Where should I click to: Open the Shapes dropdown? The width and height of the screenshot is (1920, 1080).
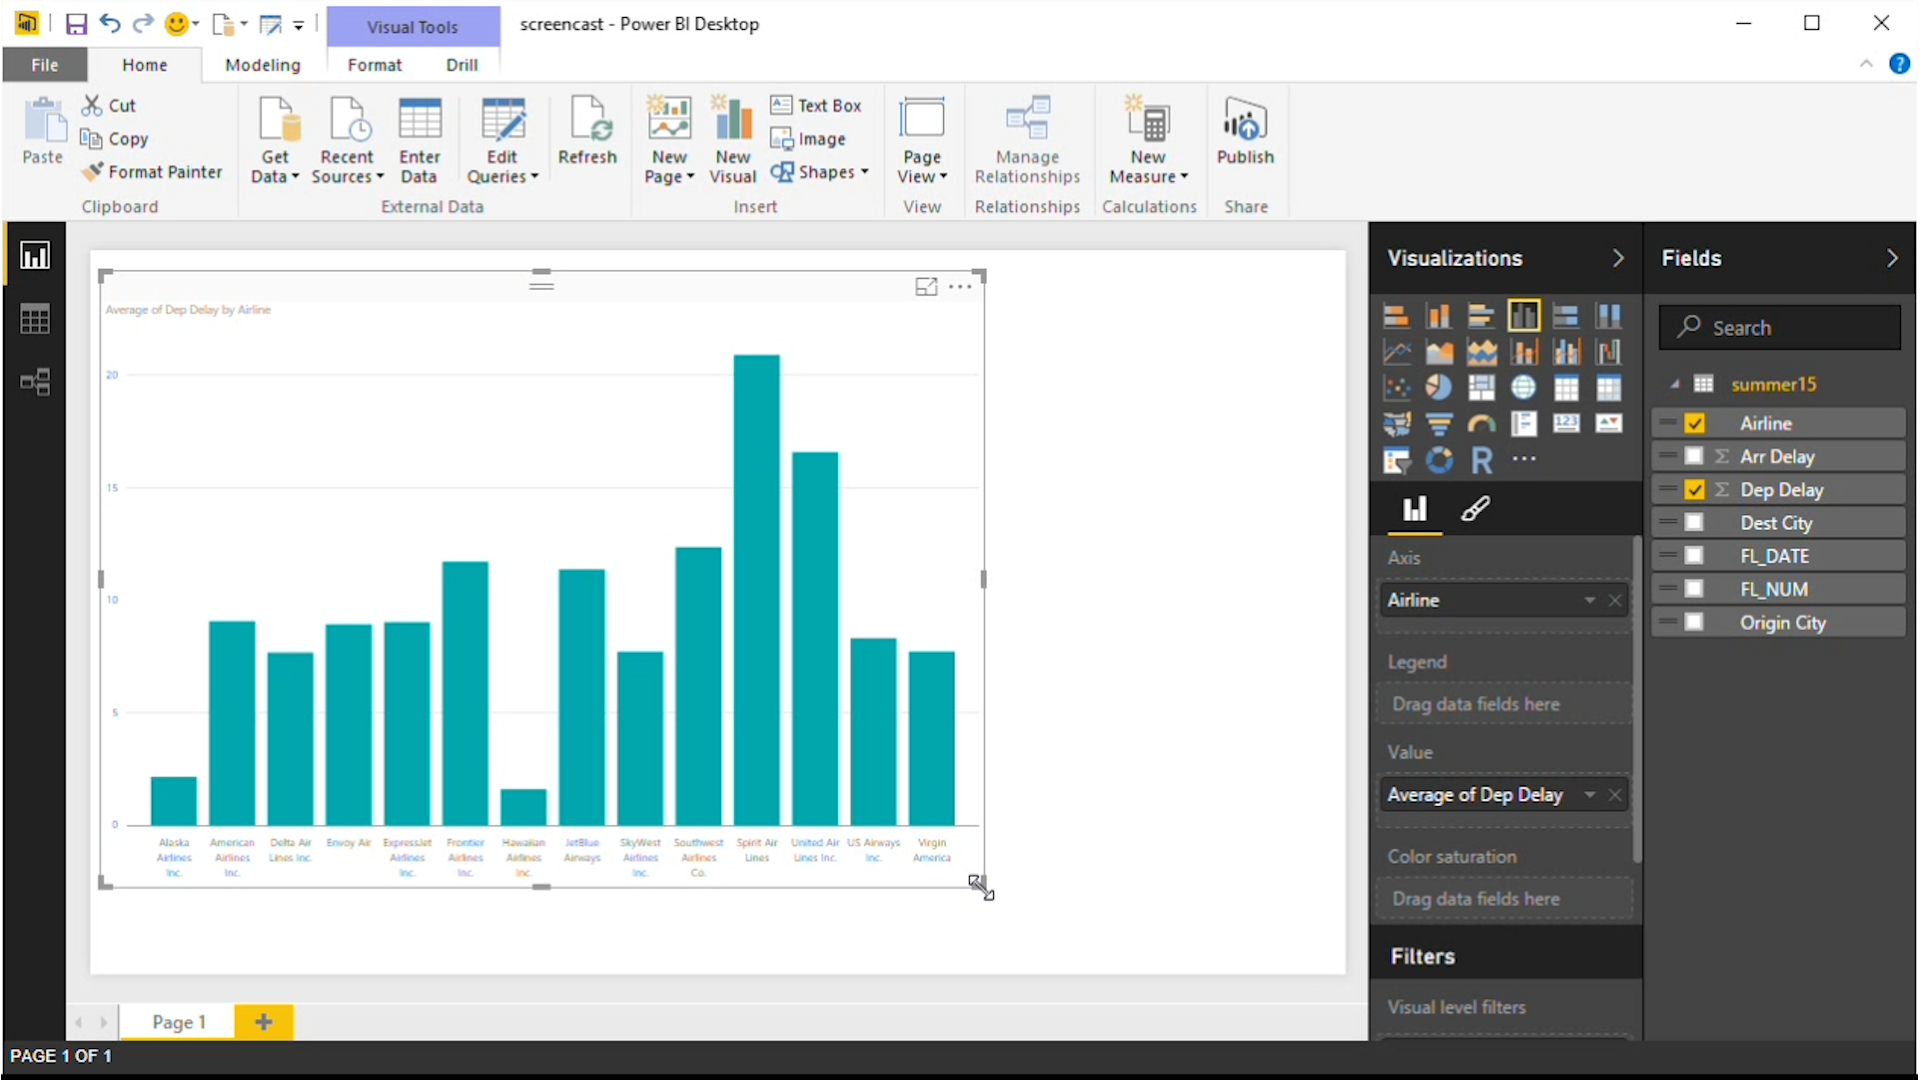point(820,172)
